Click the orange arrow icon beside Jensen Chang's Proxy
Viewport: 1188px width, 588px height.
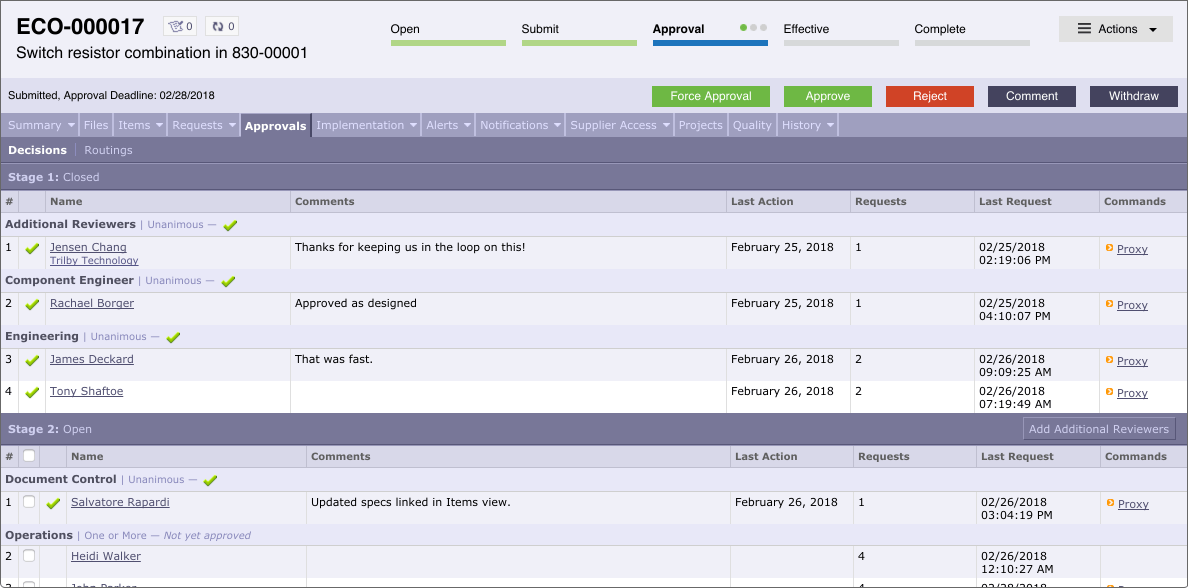pos(1109,248)
